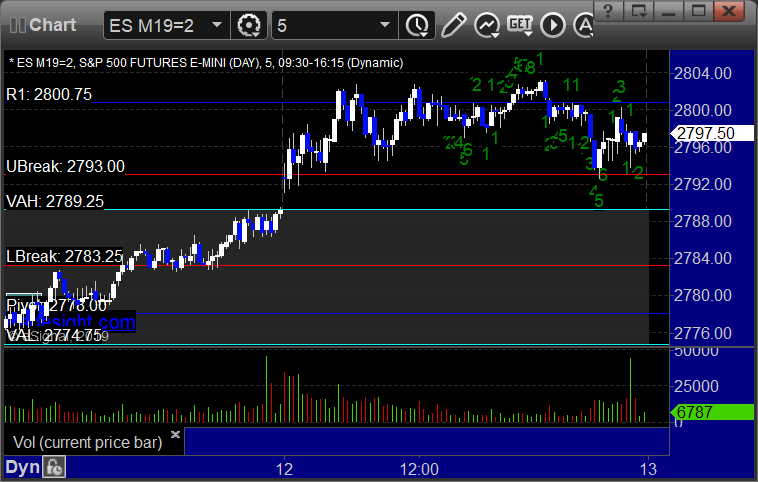Click the 2804.00 price axis label
The image size is (758, 482).
pyautogui.click(x=702, y=73)
